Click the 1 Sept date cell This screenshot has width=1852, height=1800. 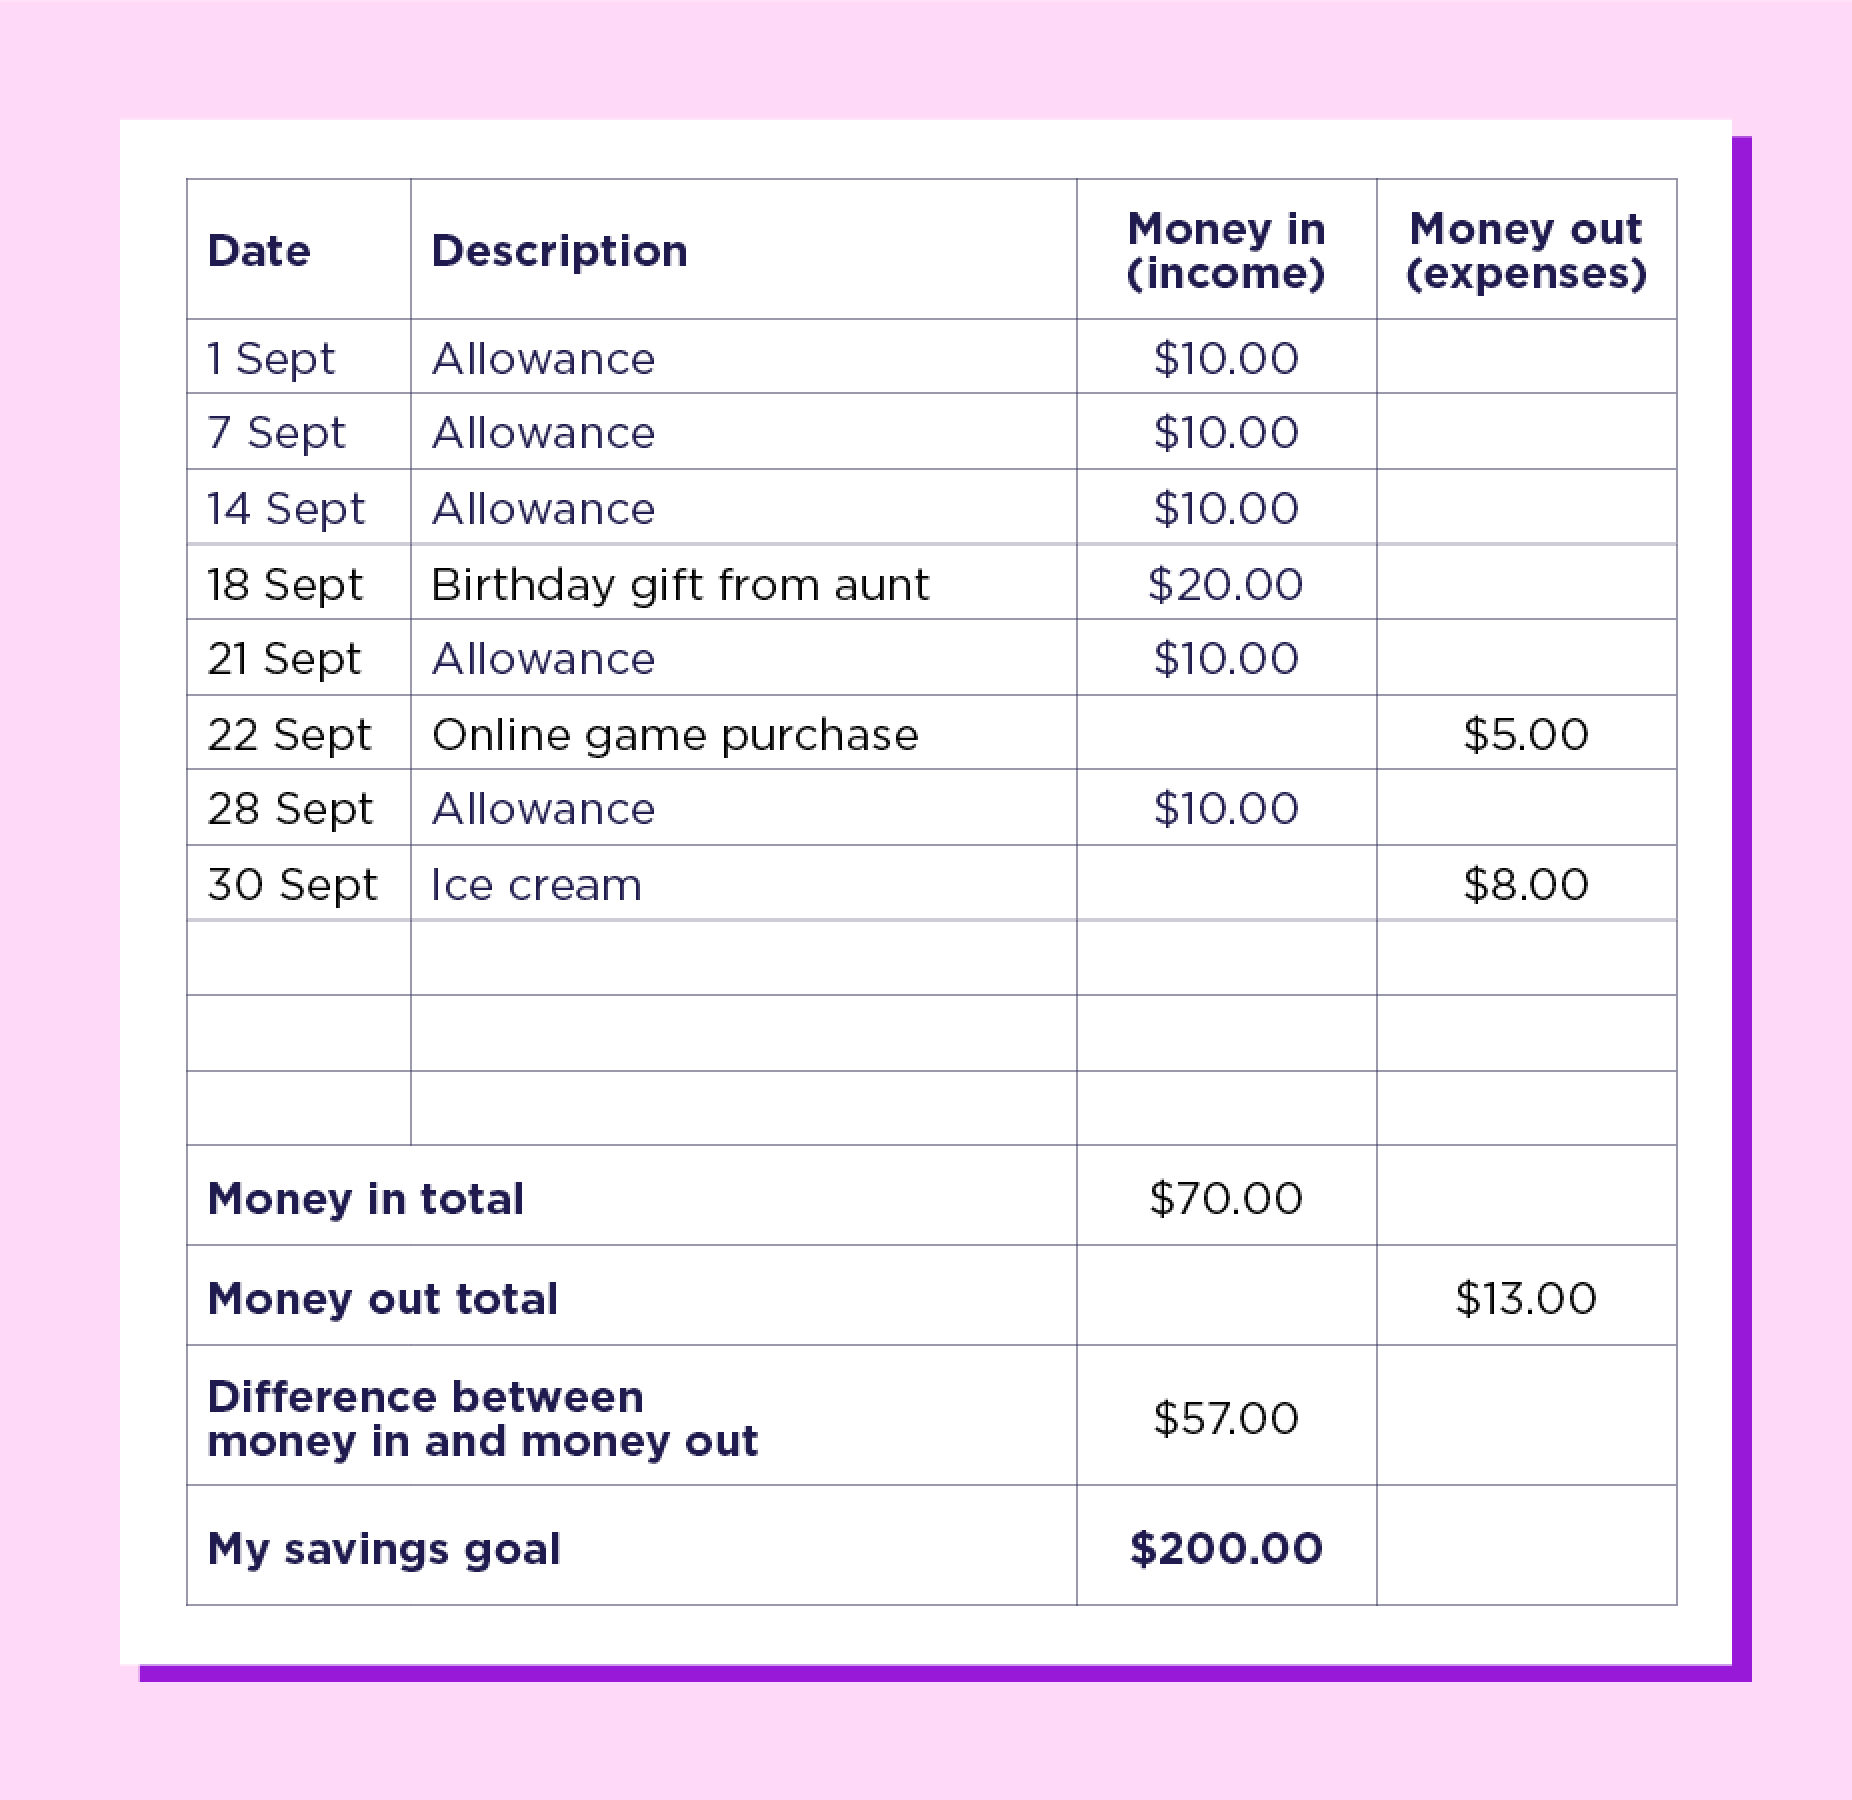click(x=271, y=358)
